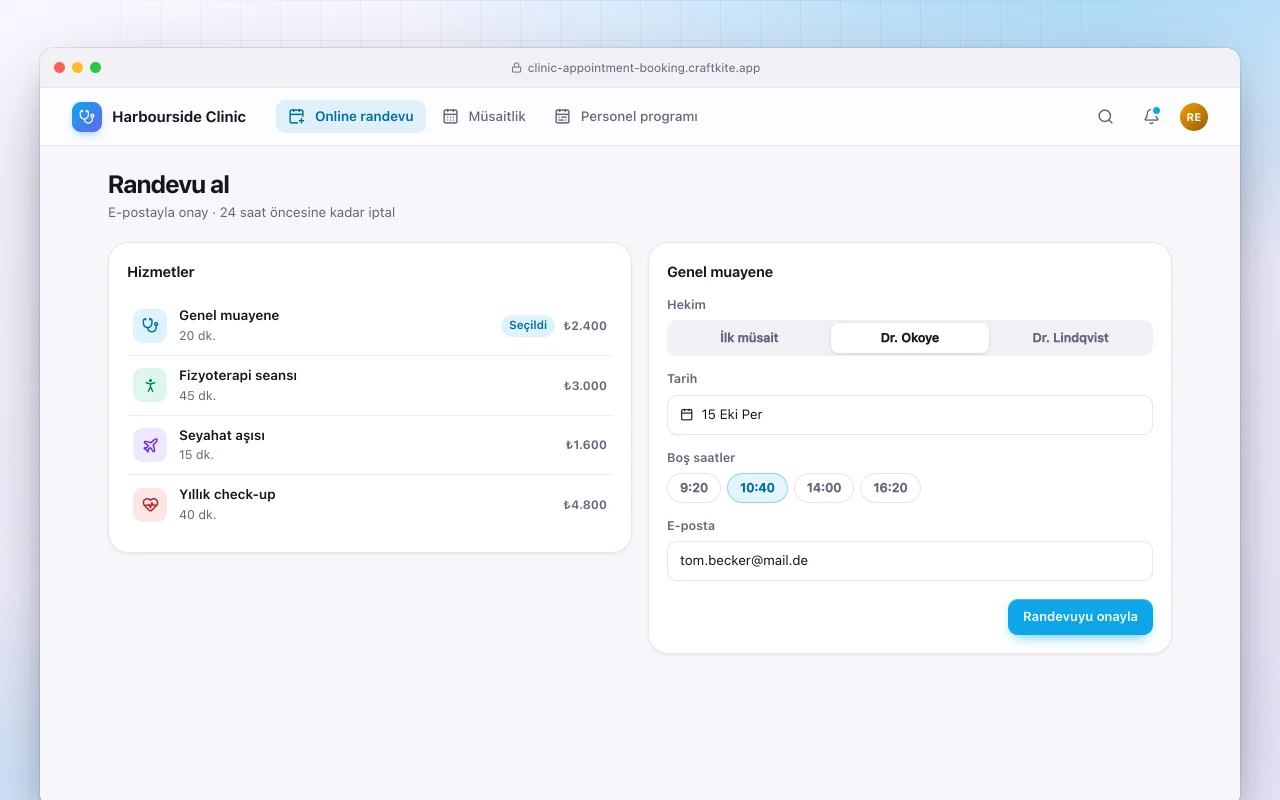Pick the 9:20 time slot
Image resolution: width=1280 pixels, height=800 pixels.
pyautogui.click(x=694, y=488)
